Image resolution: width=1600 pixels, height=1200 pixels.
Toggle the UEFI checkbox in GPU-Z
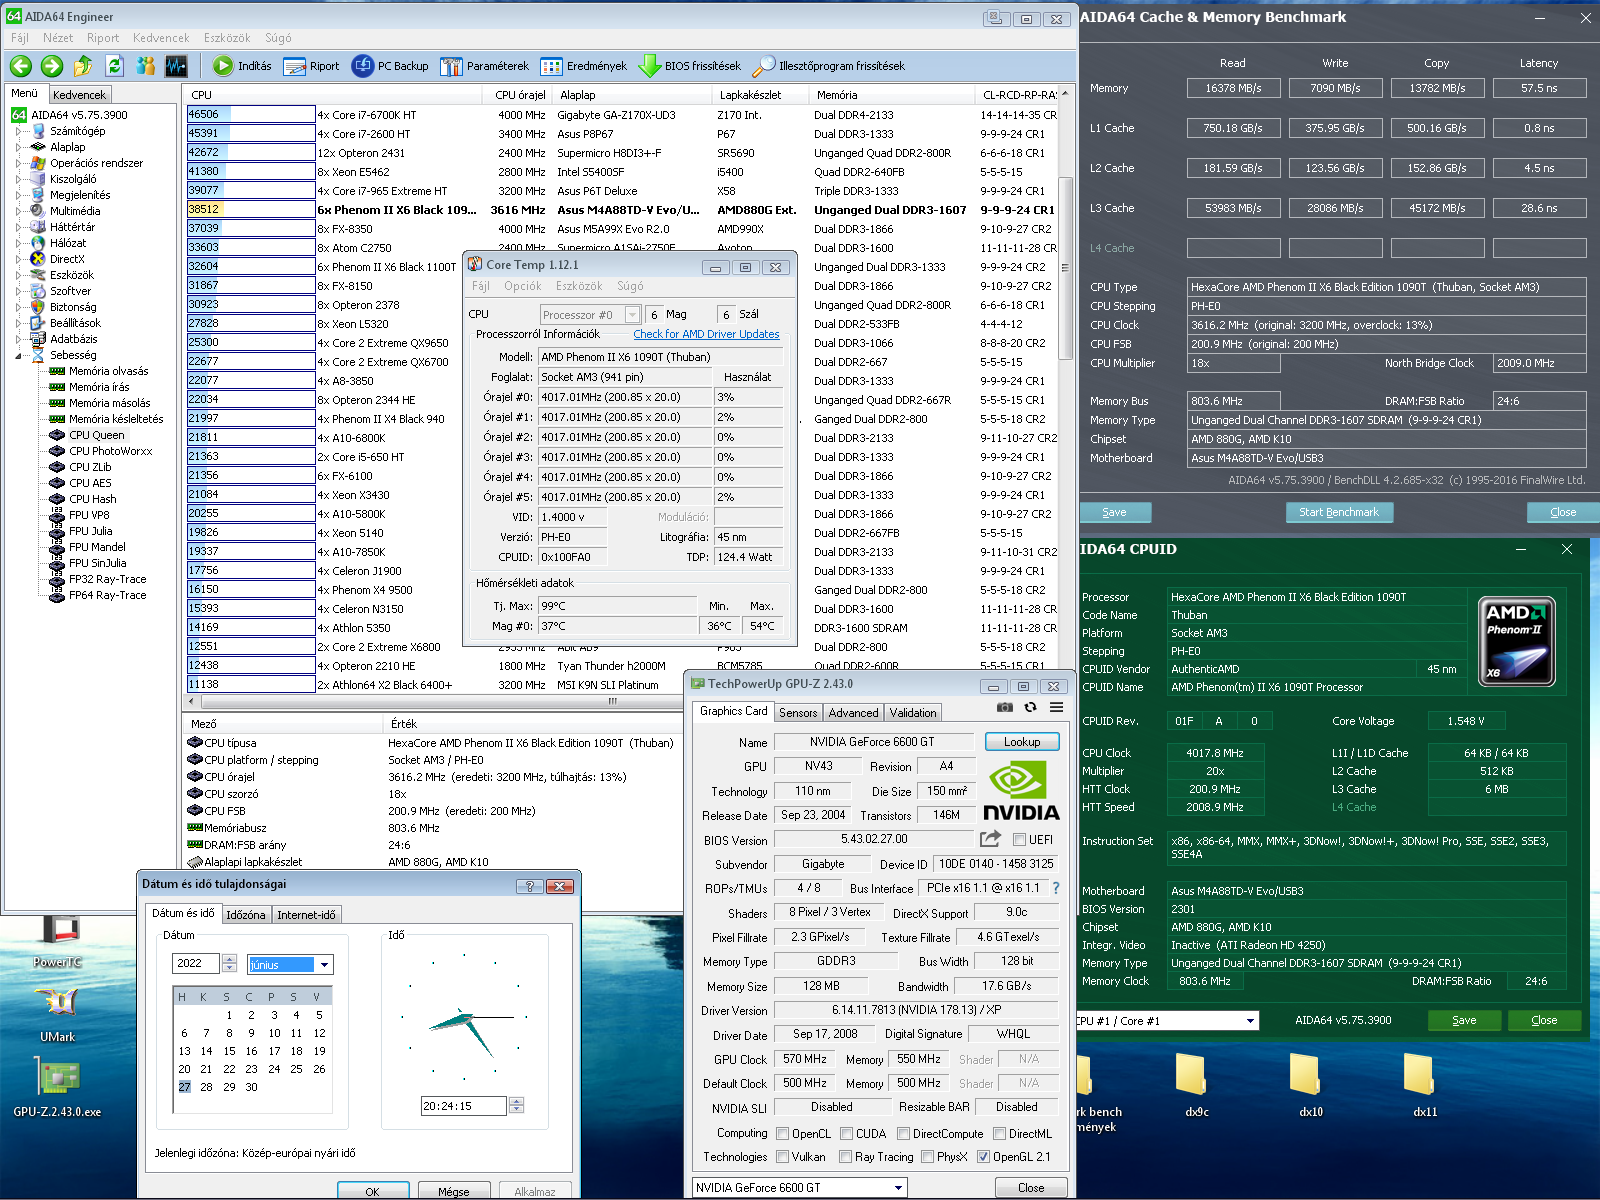click(1019, 840)
